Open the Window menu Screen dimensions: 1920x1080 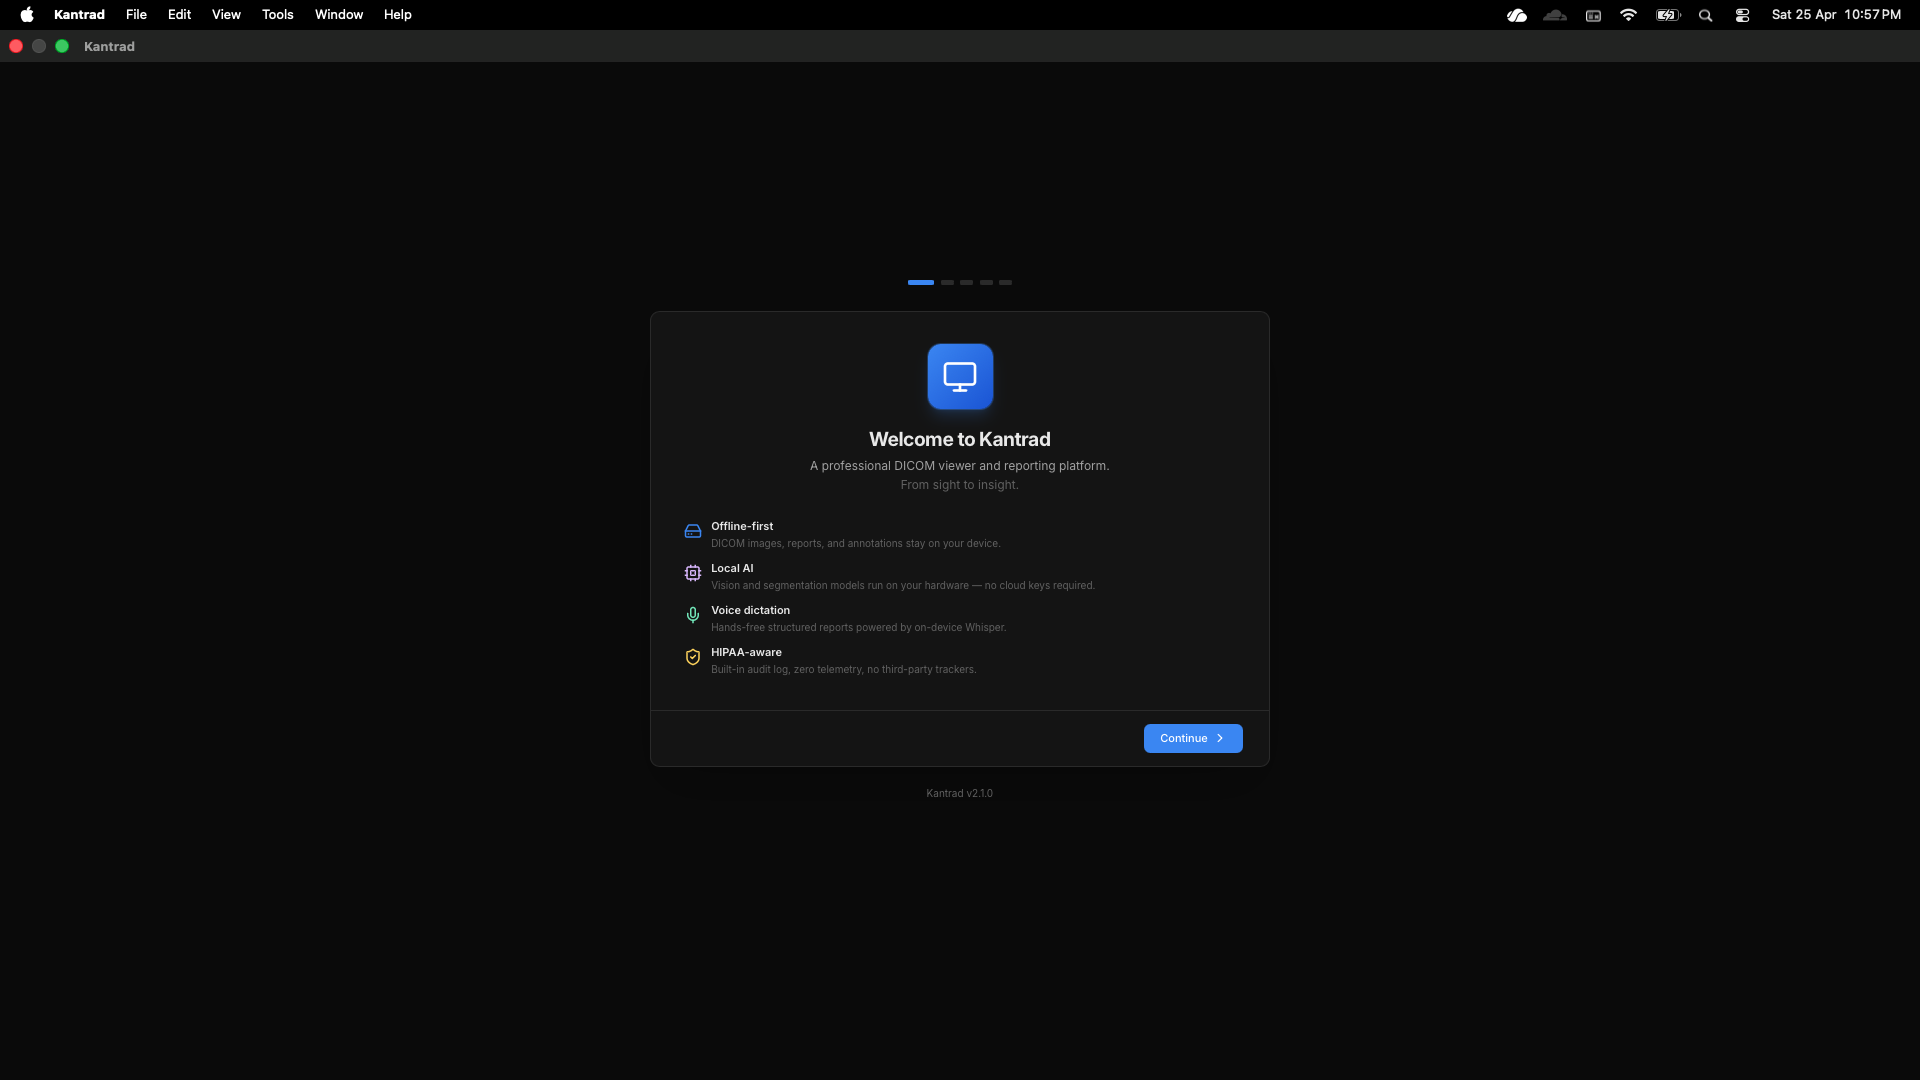point(339,15)
